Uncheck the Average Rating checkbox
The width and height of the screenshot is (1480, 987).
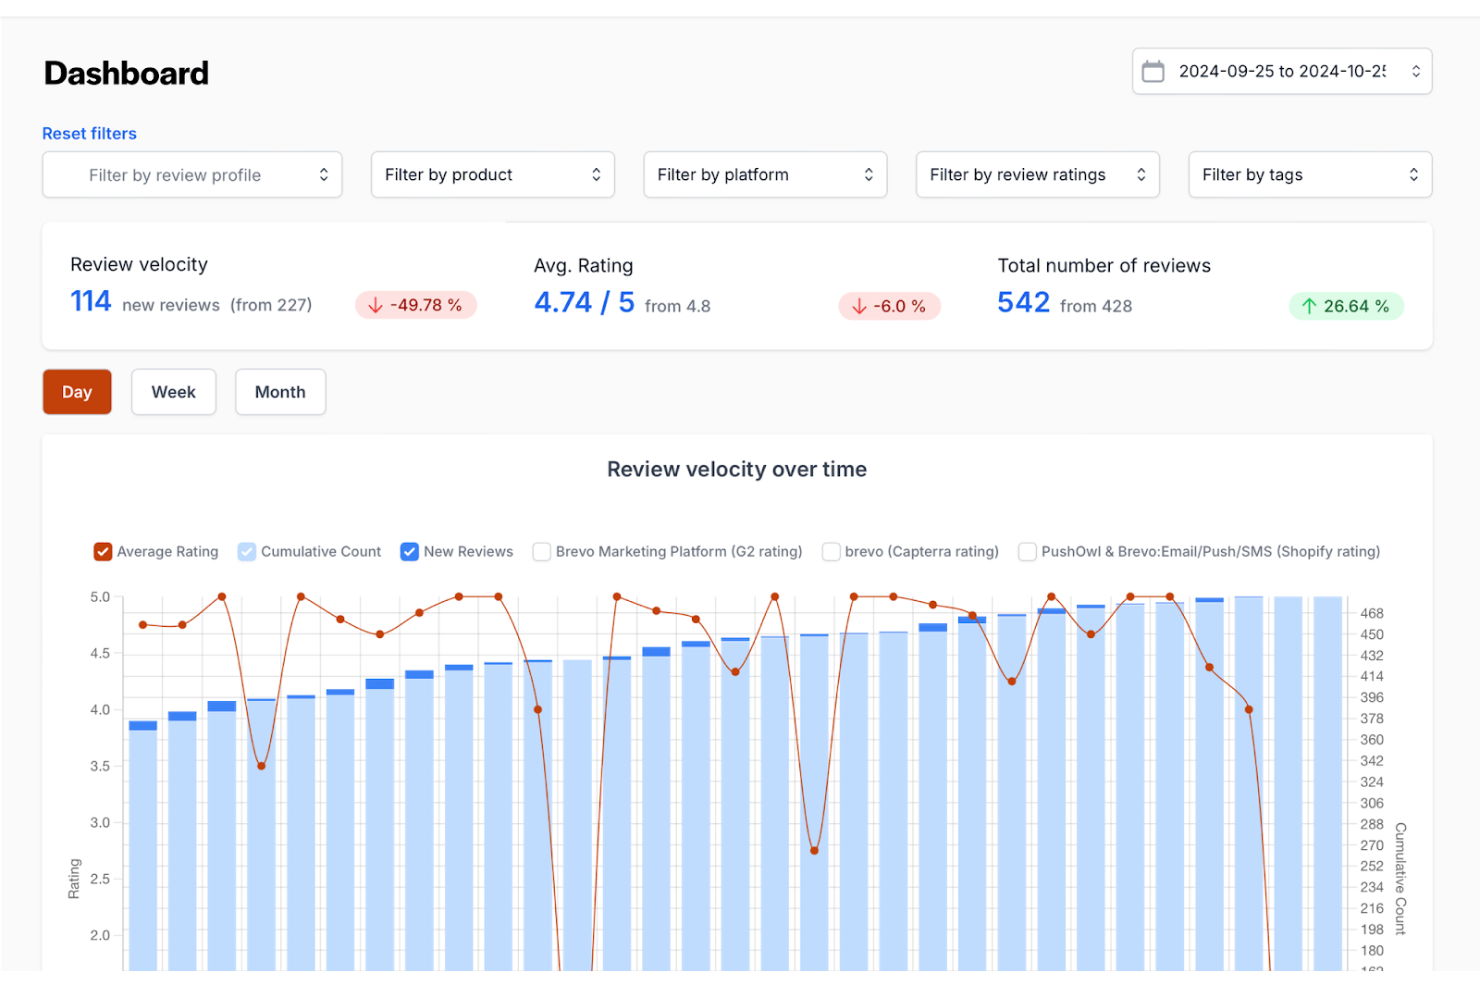tap(103, 552)
